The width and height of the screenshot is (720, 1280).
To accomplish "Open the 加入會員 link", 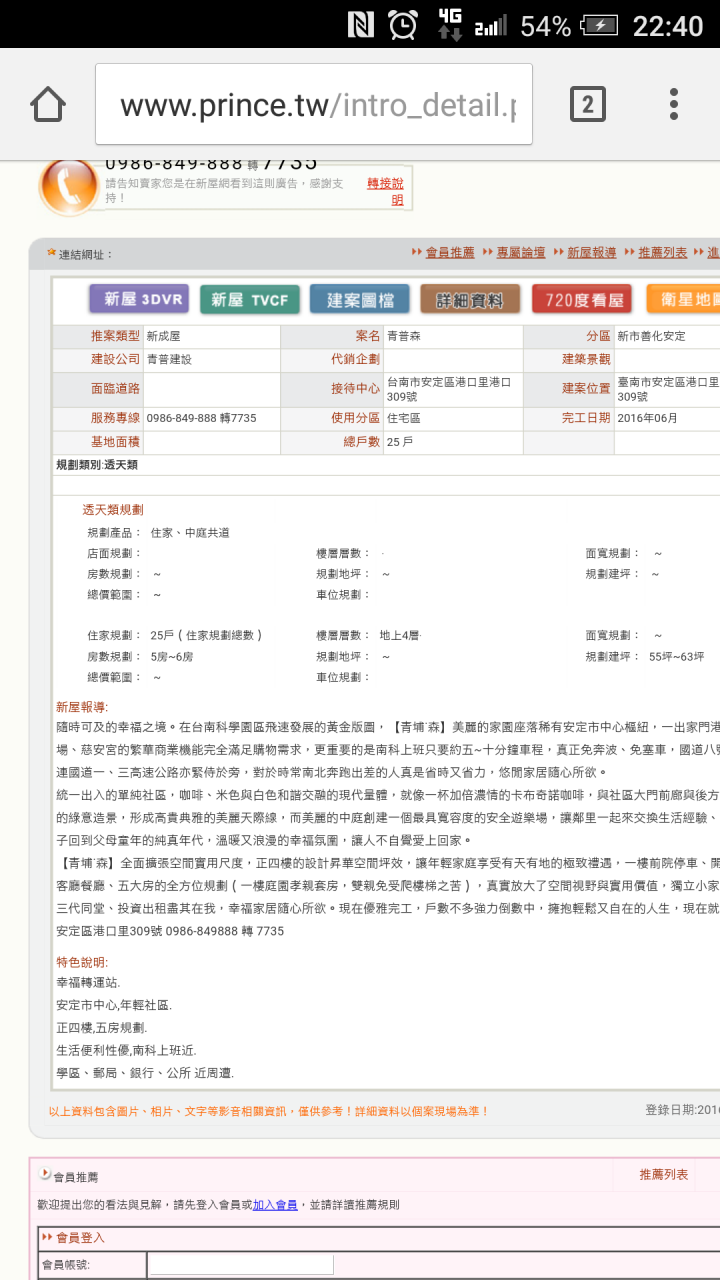I will pyautogui.click(x=275, y=1205).
